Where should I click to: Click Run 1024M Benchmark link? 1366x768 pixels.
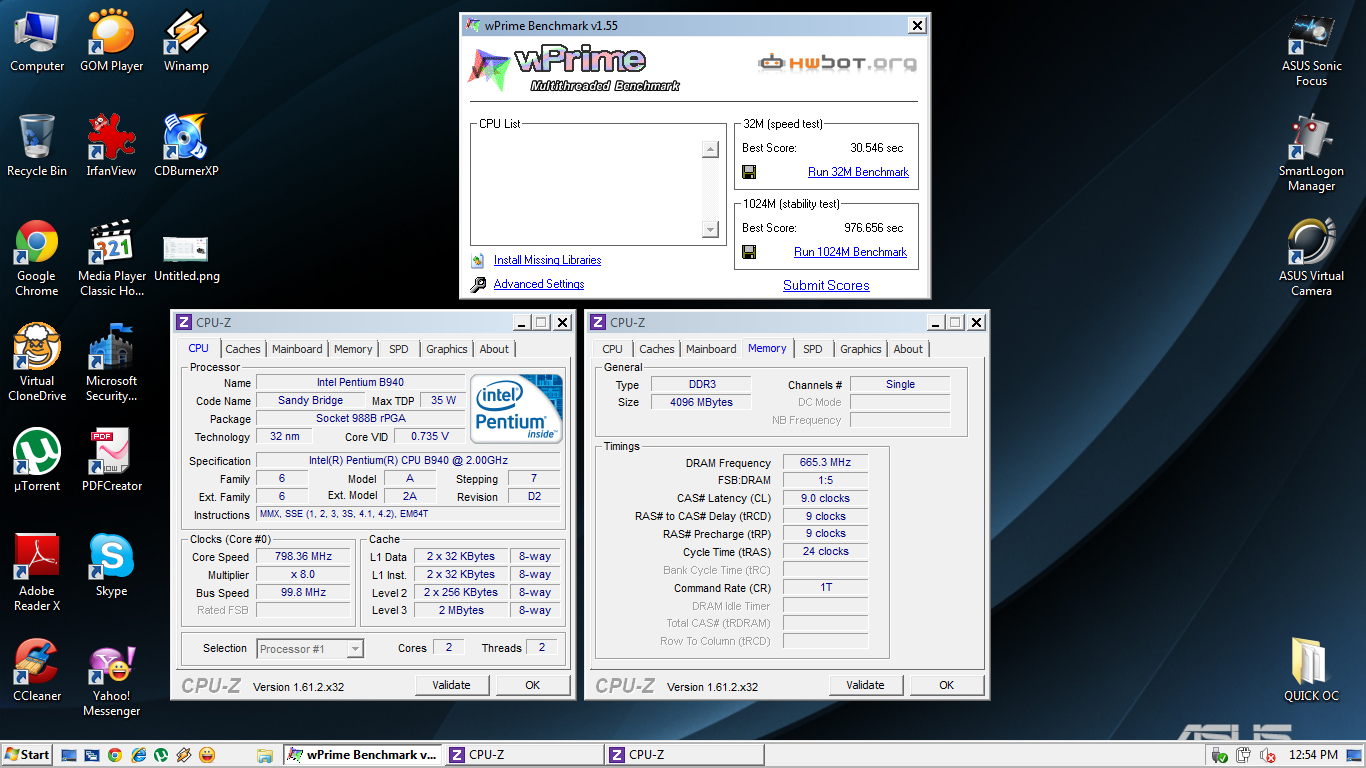(x=850, y=252)
